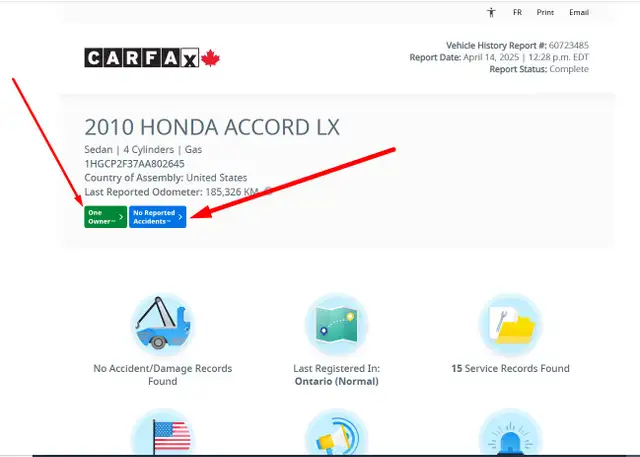This screenshot has height=457, width=640.
Task: Click the odometer info icon
Action: click(268, 191)
